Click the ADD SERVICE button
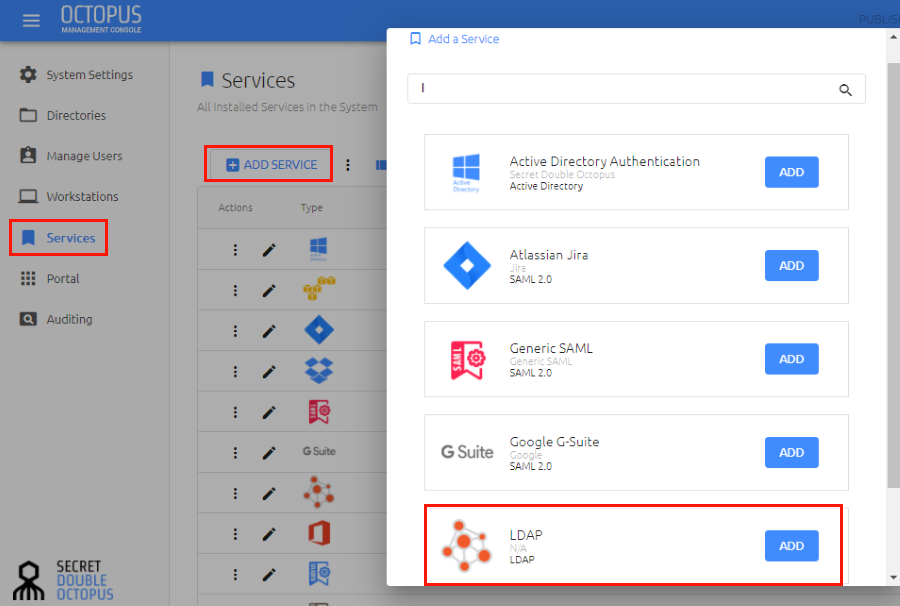The image size is (900, 606). tap(269, 165)
